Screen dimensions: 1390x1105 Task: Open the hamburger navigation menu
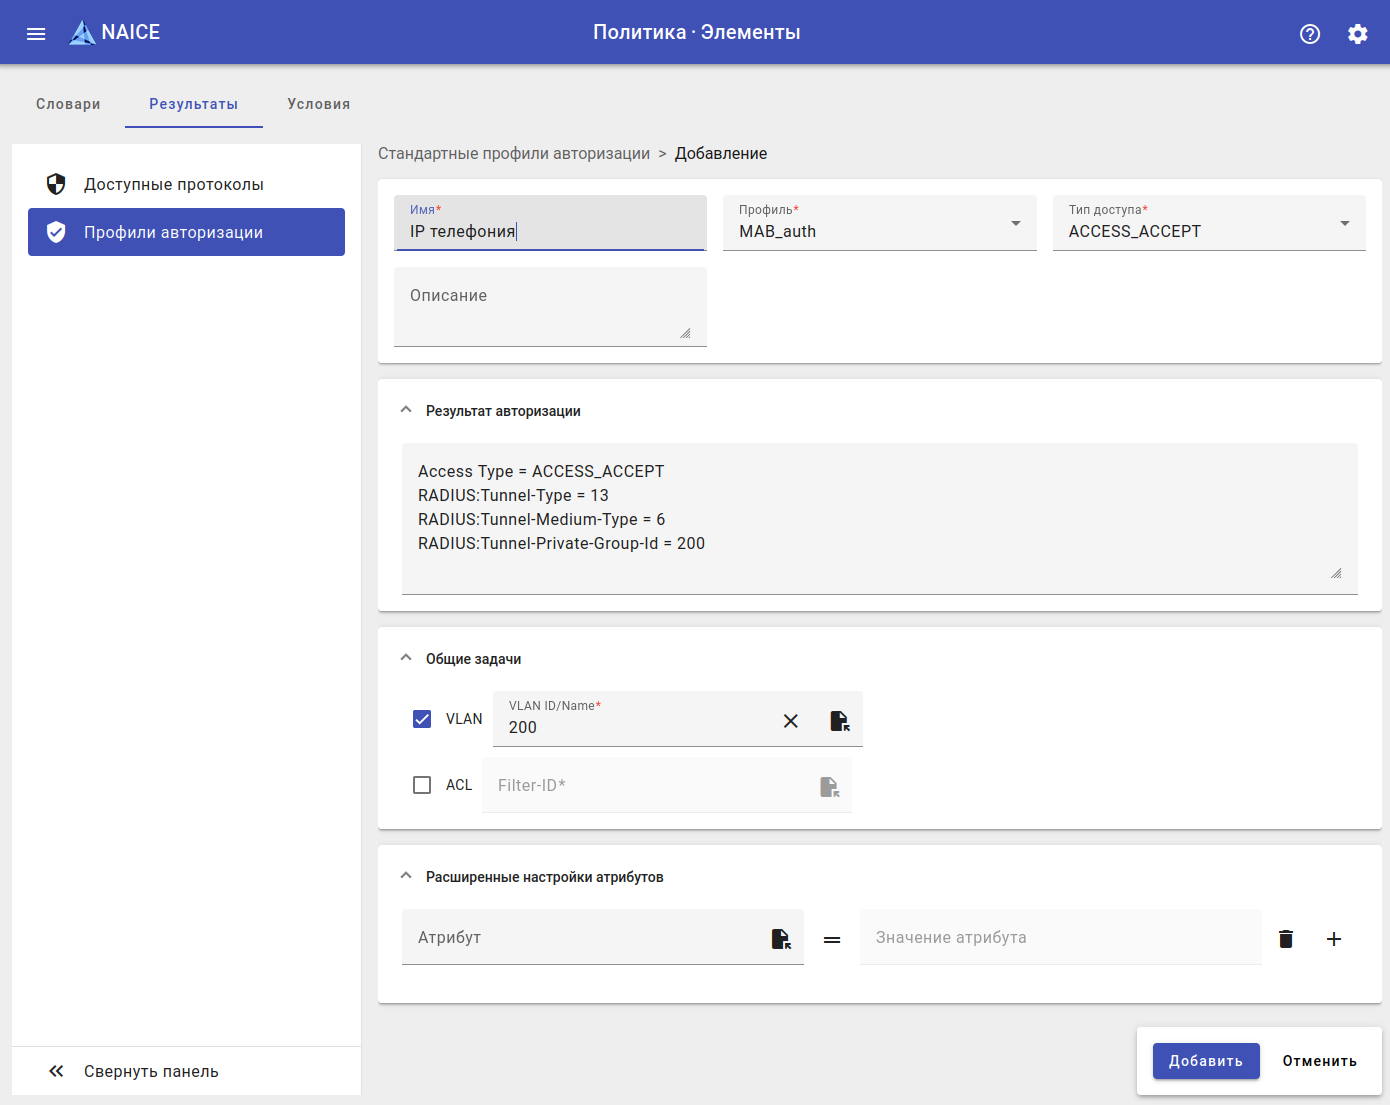click(36, 33)
